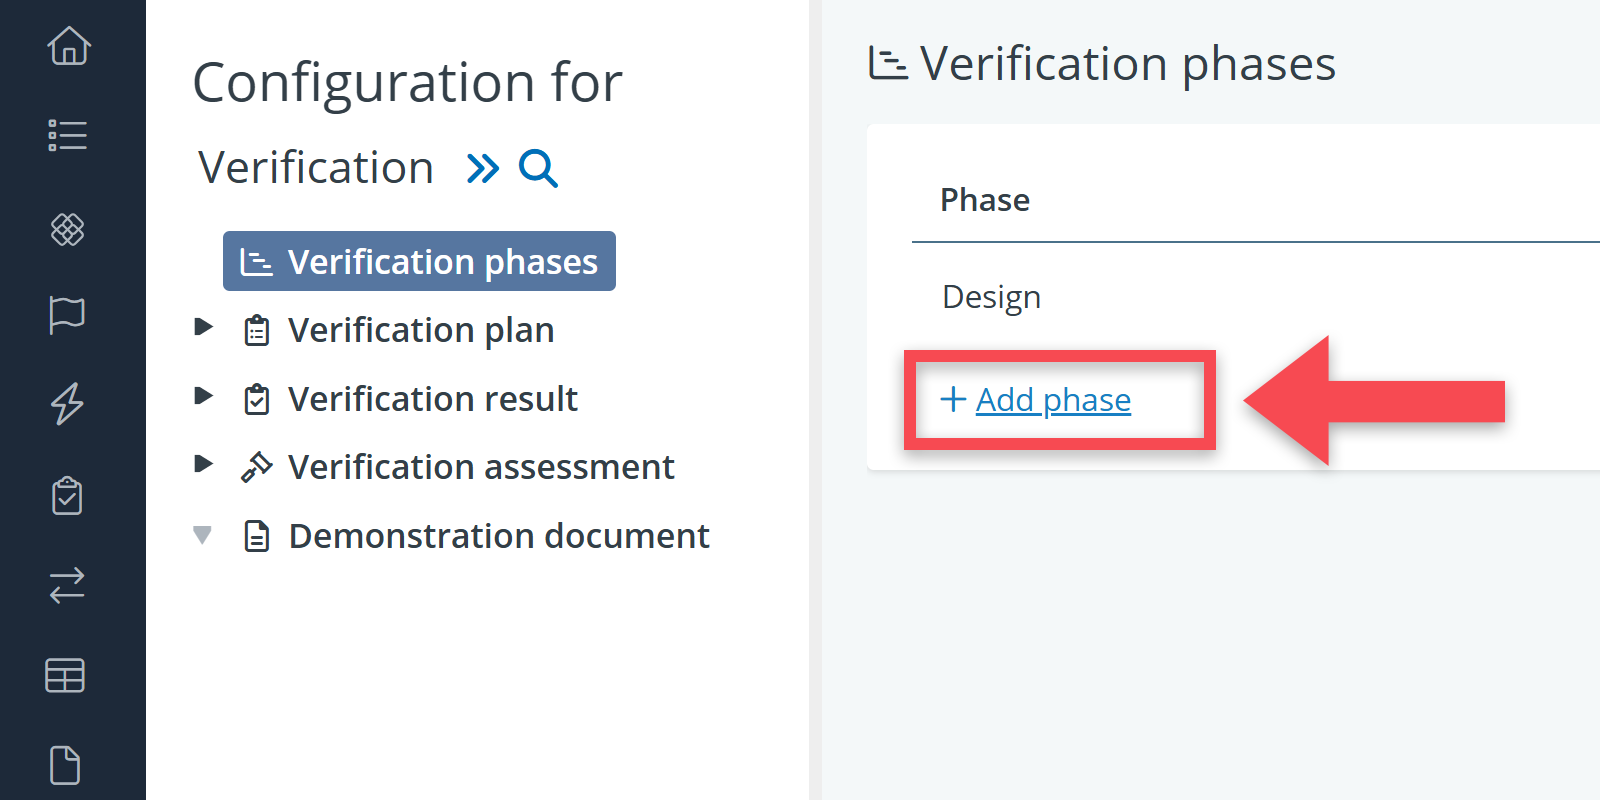Open the table layout sidebar icon
This screenshot has width=1600, height=800.
[x=65, y=676]
